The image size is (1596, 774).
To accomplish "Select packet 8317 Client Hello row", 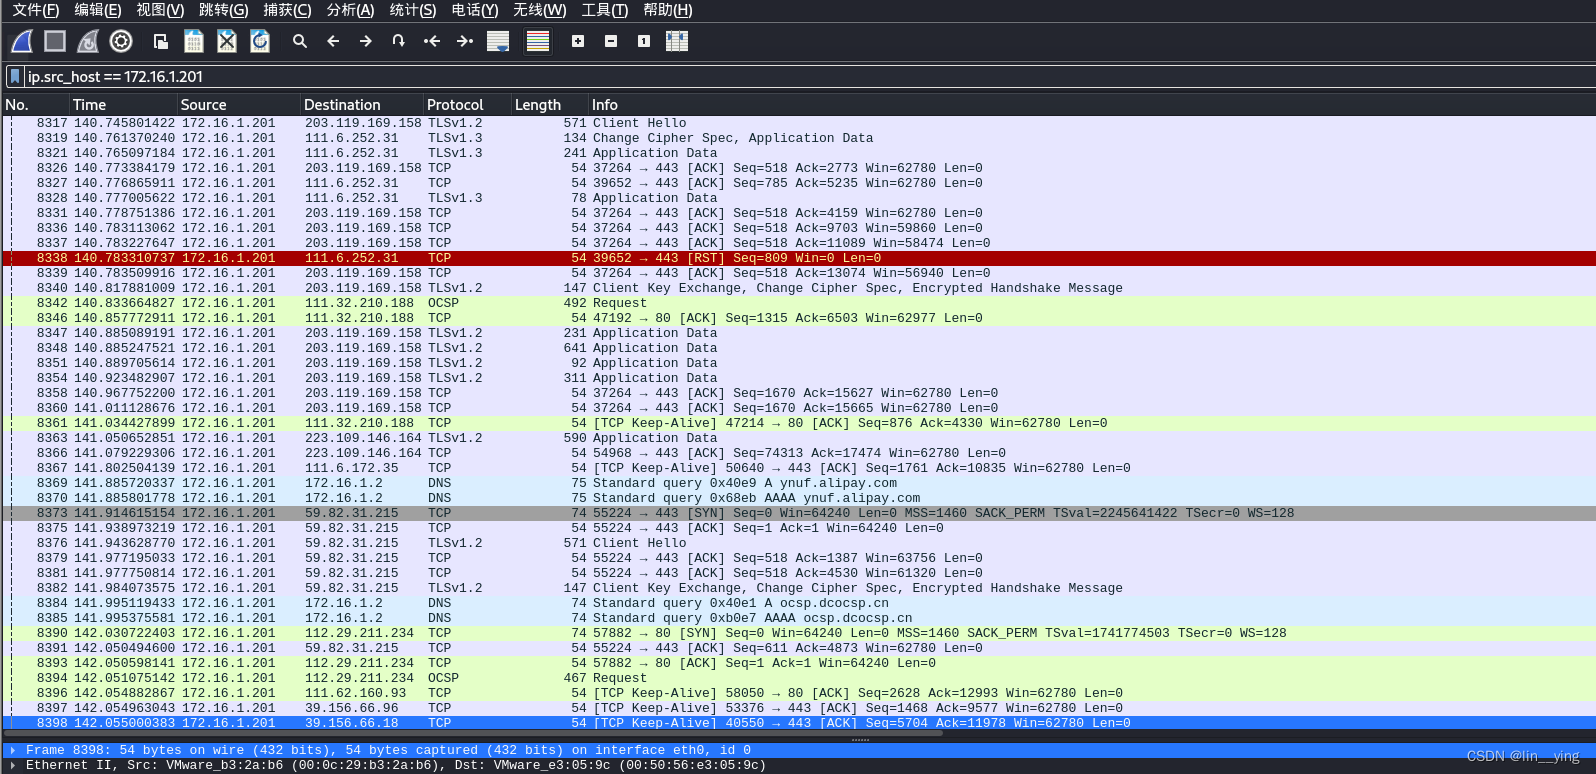I will (x=798, y=123).
